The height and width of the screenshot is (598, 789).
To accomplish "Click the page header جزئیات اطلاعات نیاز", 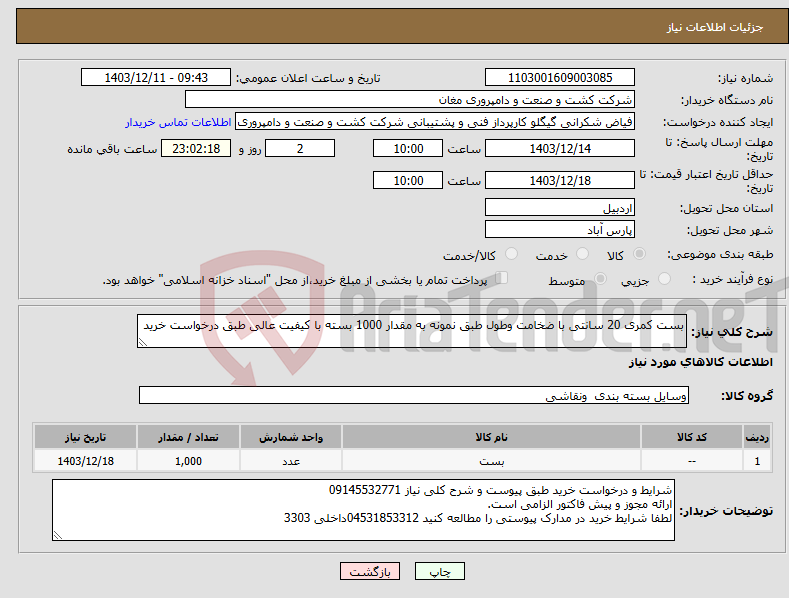I will (715, 27).
